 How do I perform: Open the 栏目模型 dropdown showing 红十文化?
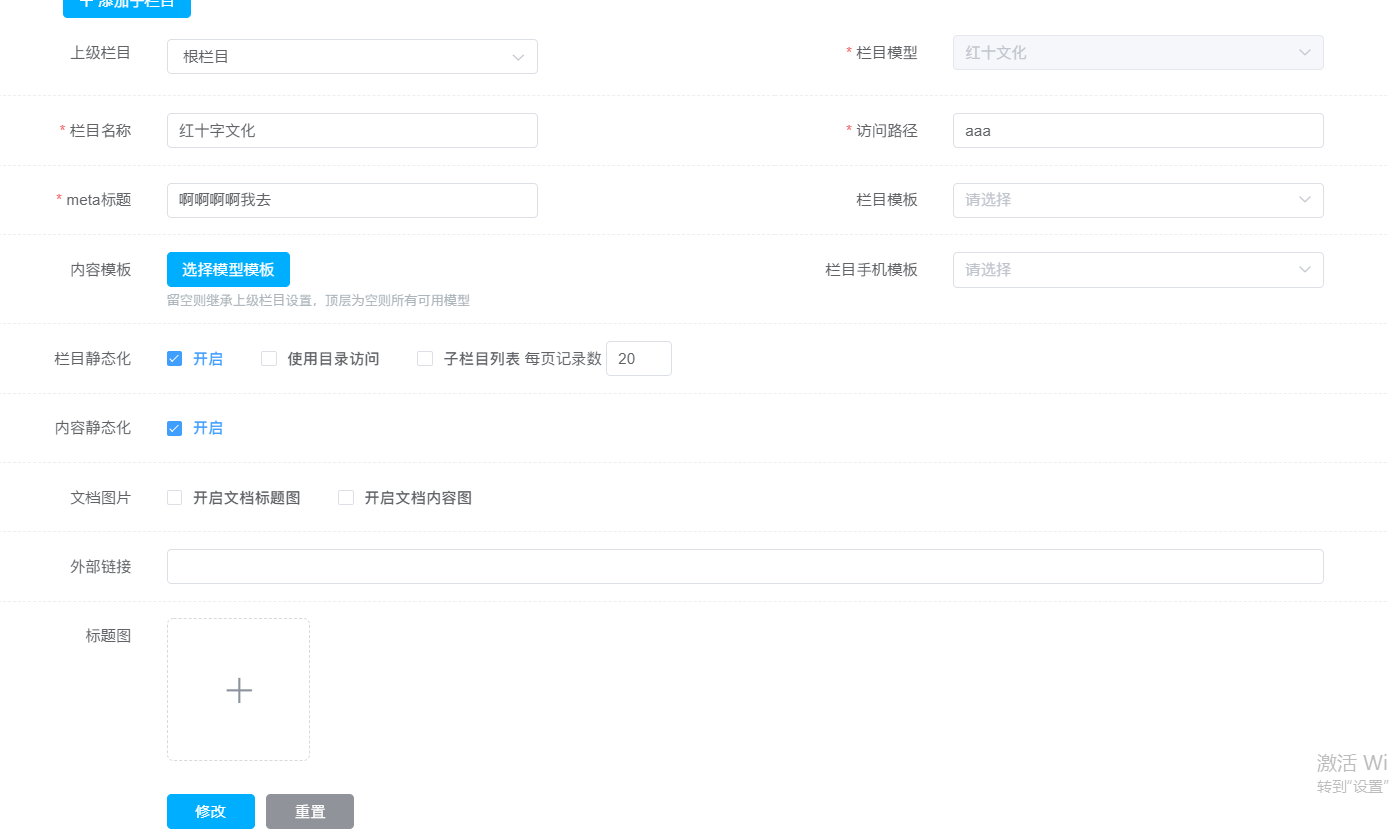(1138, 53)
